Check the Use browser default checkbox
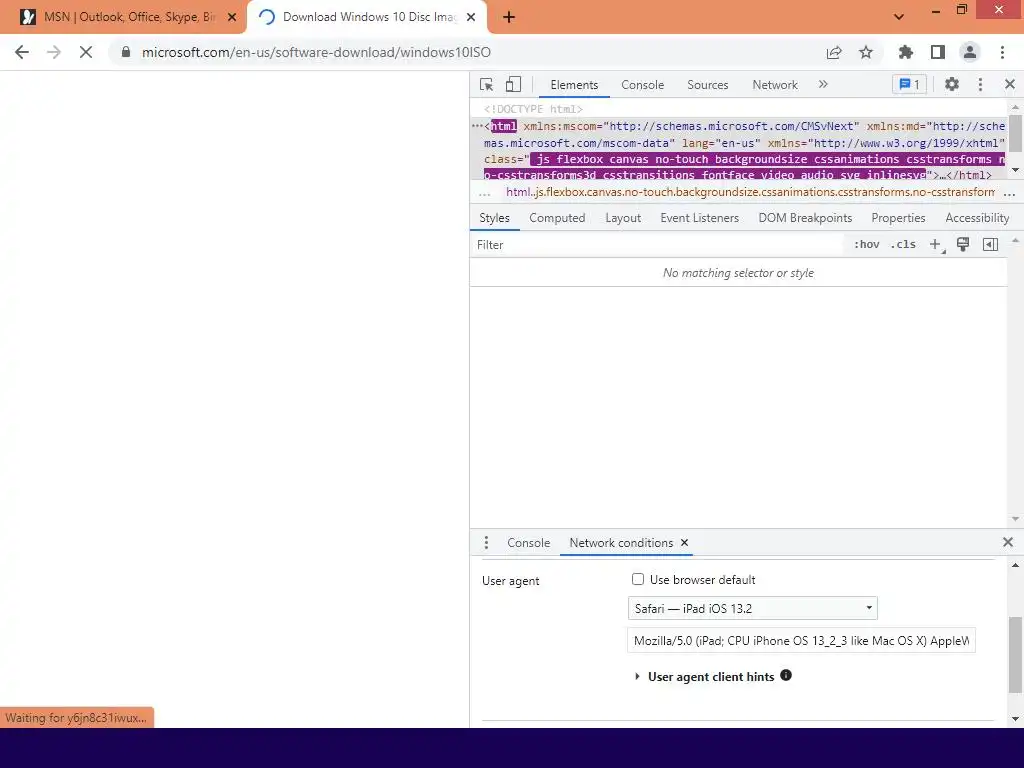Screen dimensions: 1024x768 [638, 579]
